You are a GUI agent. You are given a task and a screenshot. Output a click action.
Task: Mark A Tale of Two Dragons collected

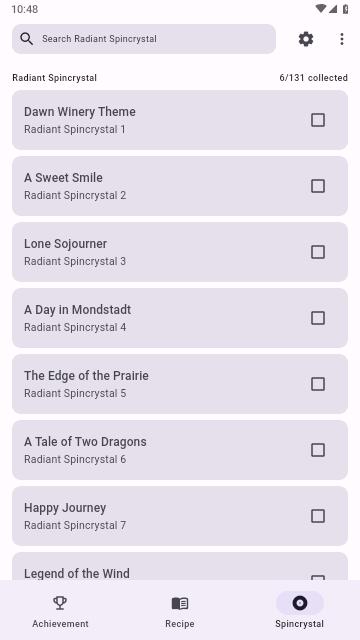(x=318, y=450)
